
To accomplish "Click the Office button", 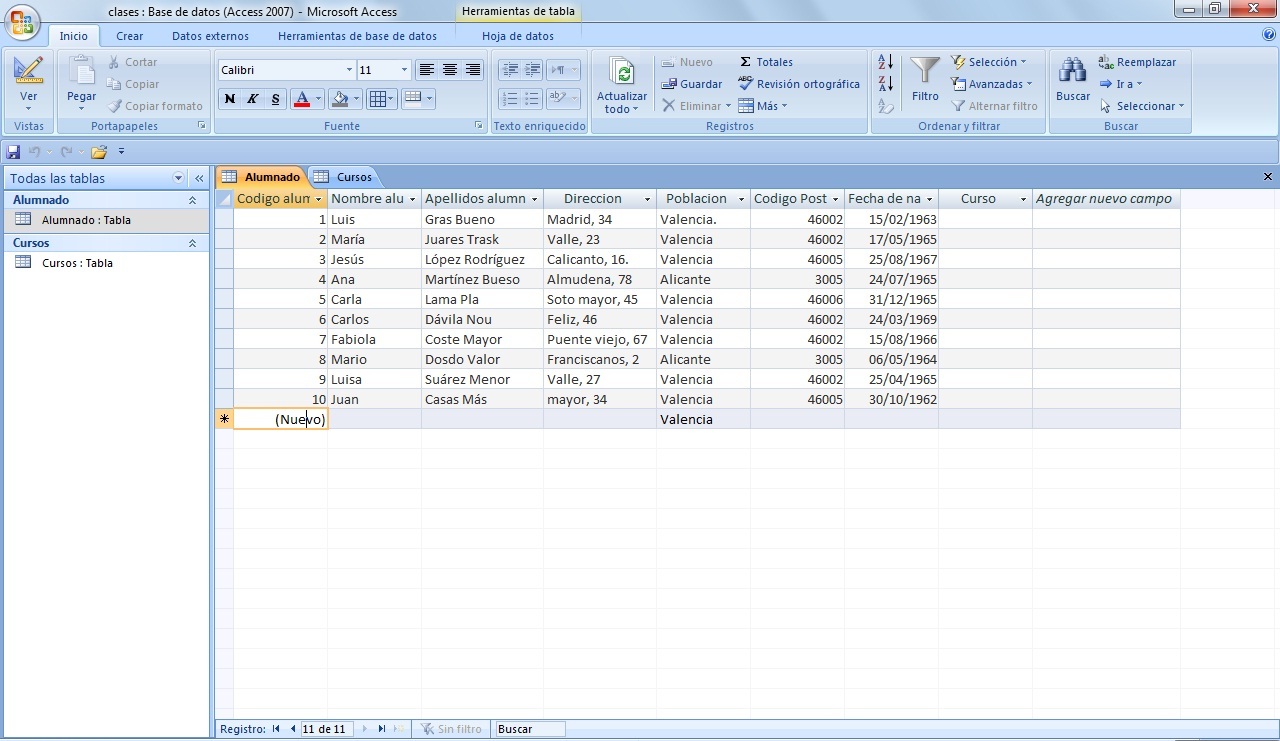I will [x=22, y=22].
